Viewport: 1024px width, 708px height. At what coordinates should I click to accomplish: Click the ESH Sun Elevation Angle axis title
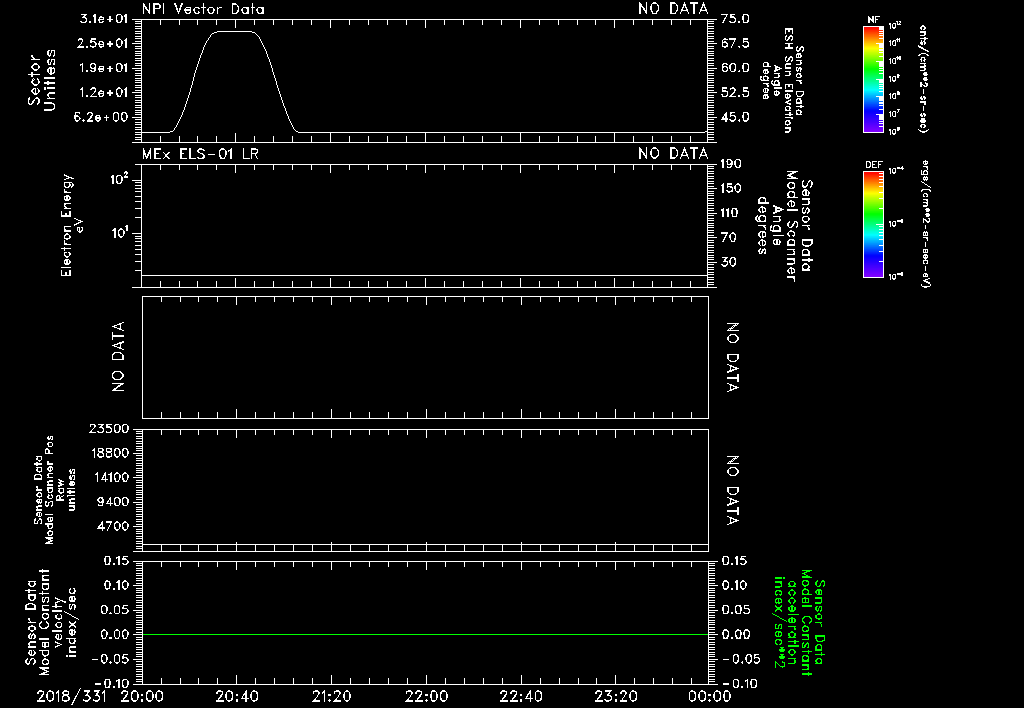point(782,80)
